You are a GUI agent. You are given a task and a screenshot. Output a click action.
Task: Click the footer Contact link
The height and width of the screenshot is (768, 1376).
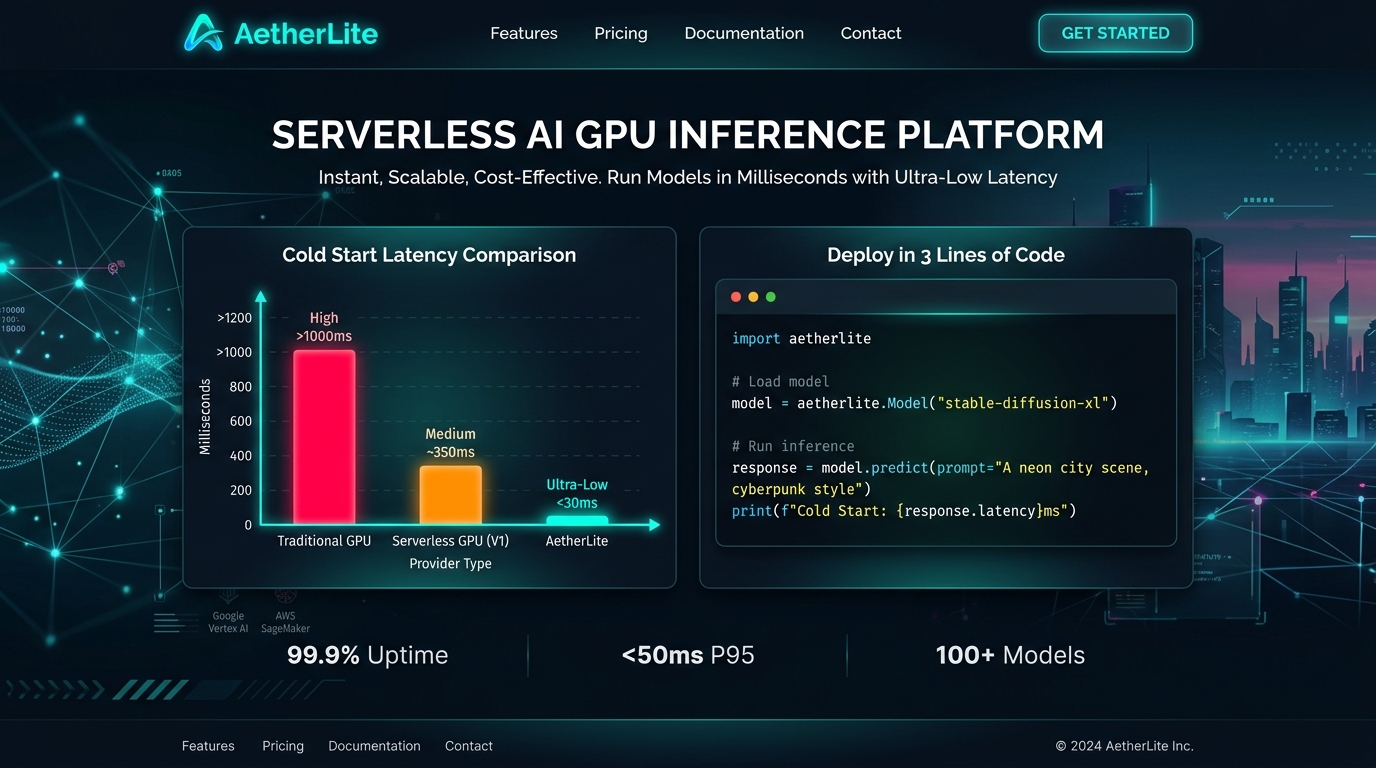tap(469, 746)
